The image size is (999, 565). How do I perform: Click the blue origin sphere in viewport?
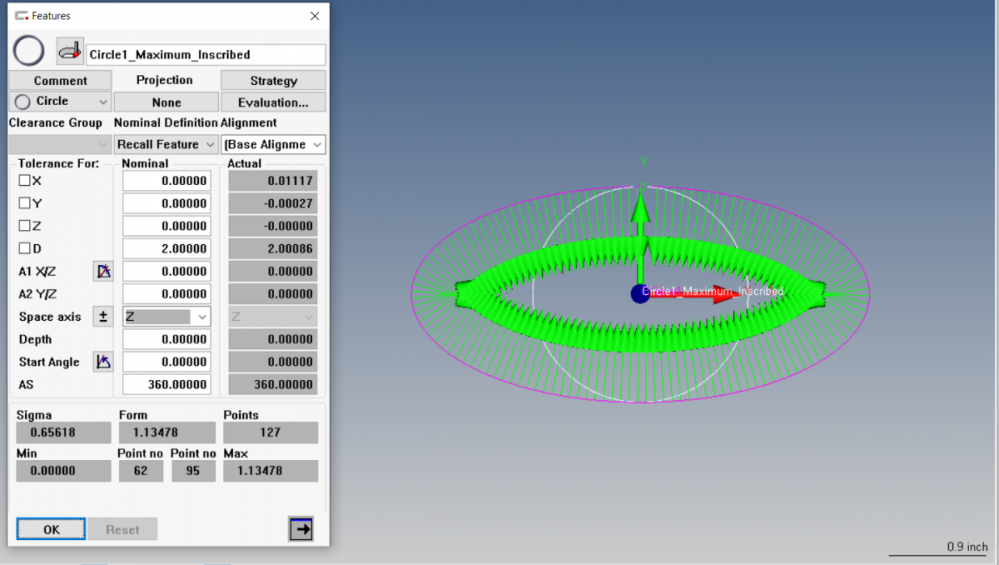[639, 294]
